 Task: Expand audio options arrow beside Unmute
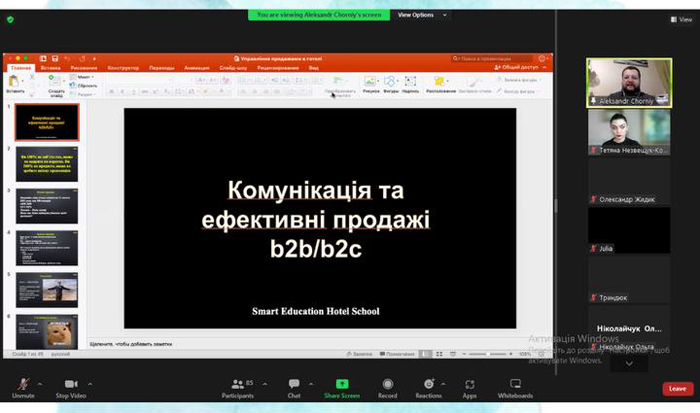pos(40,384)
